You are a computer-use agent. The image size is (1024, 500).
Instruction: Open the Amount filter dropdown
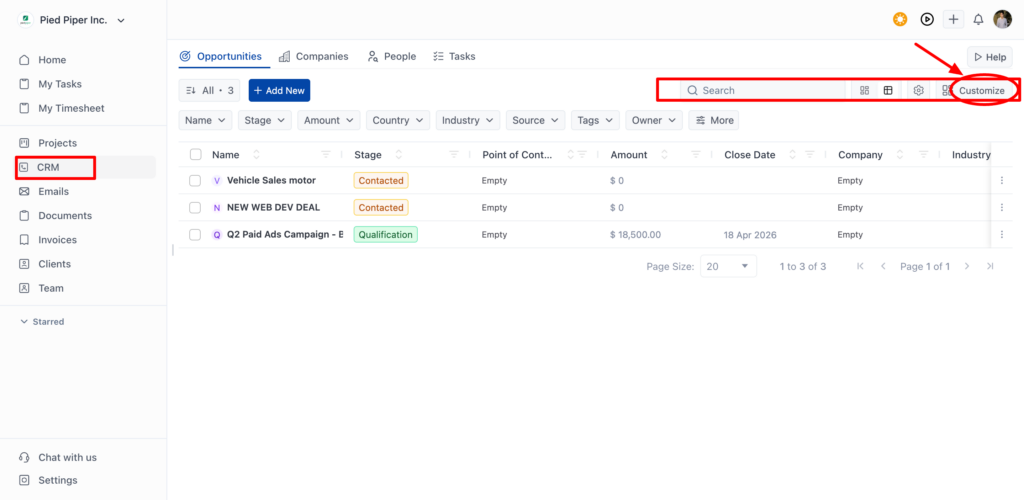pos(328,120)
